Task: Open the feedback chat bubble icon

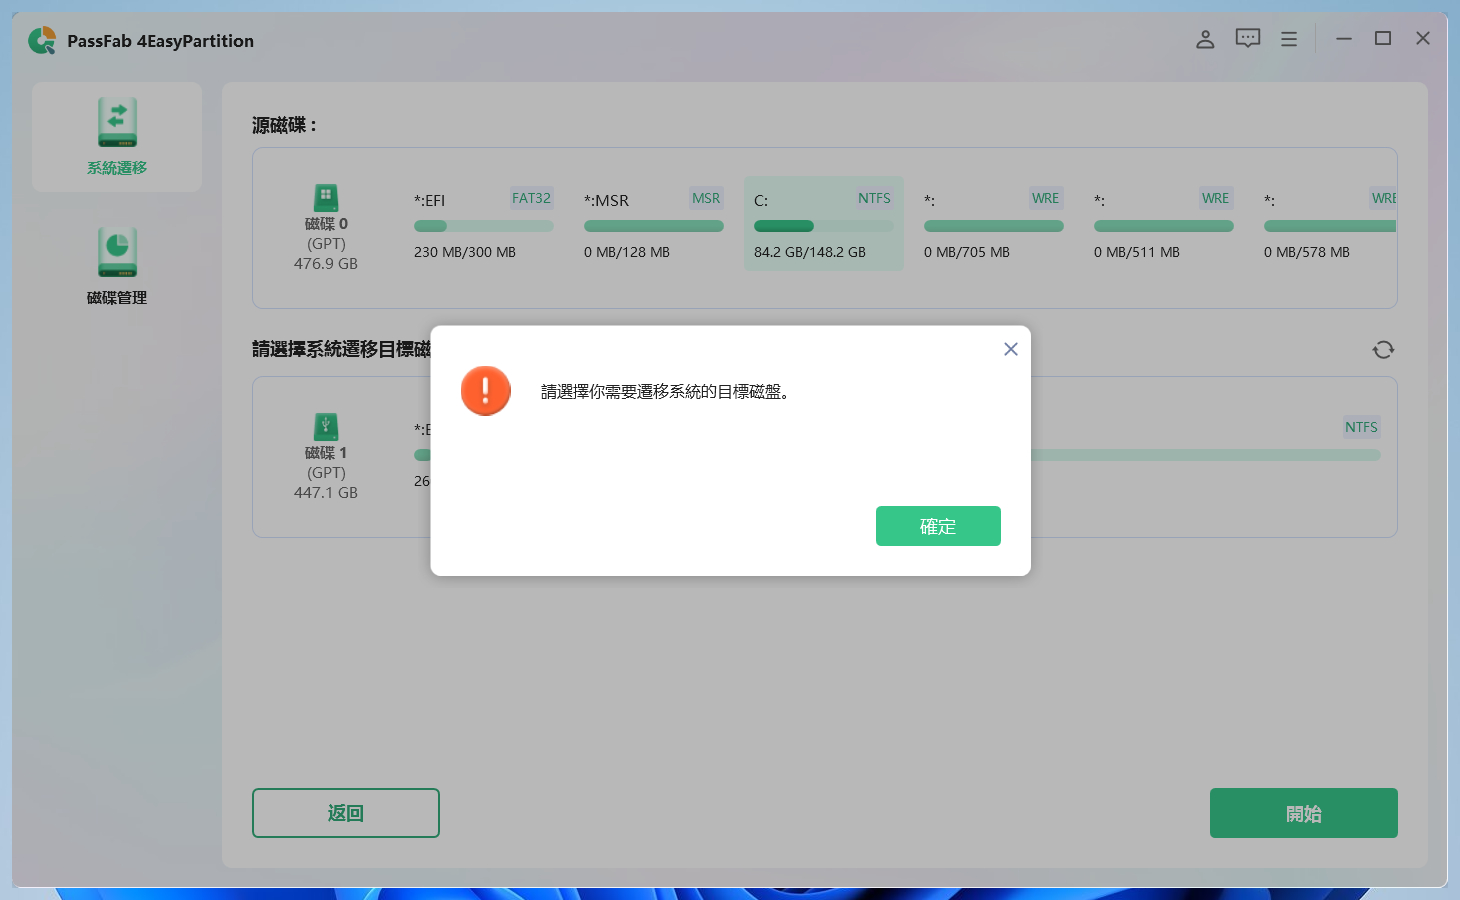Action: point(1247,38)
